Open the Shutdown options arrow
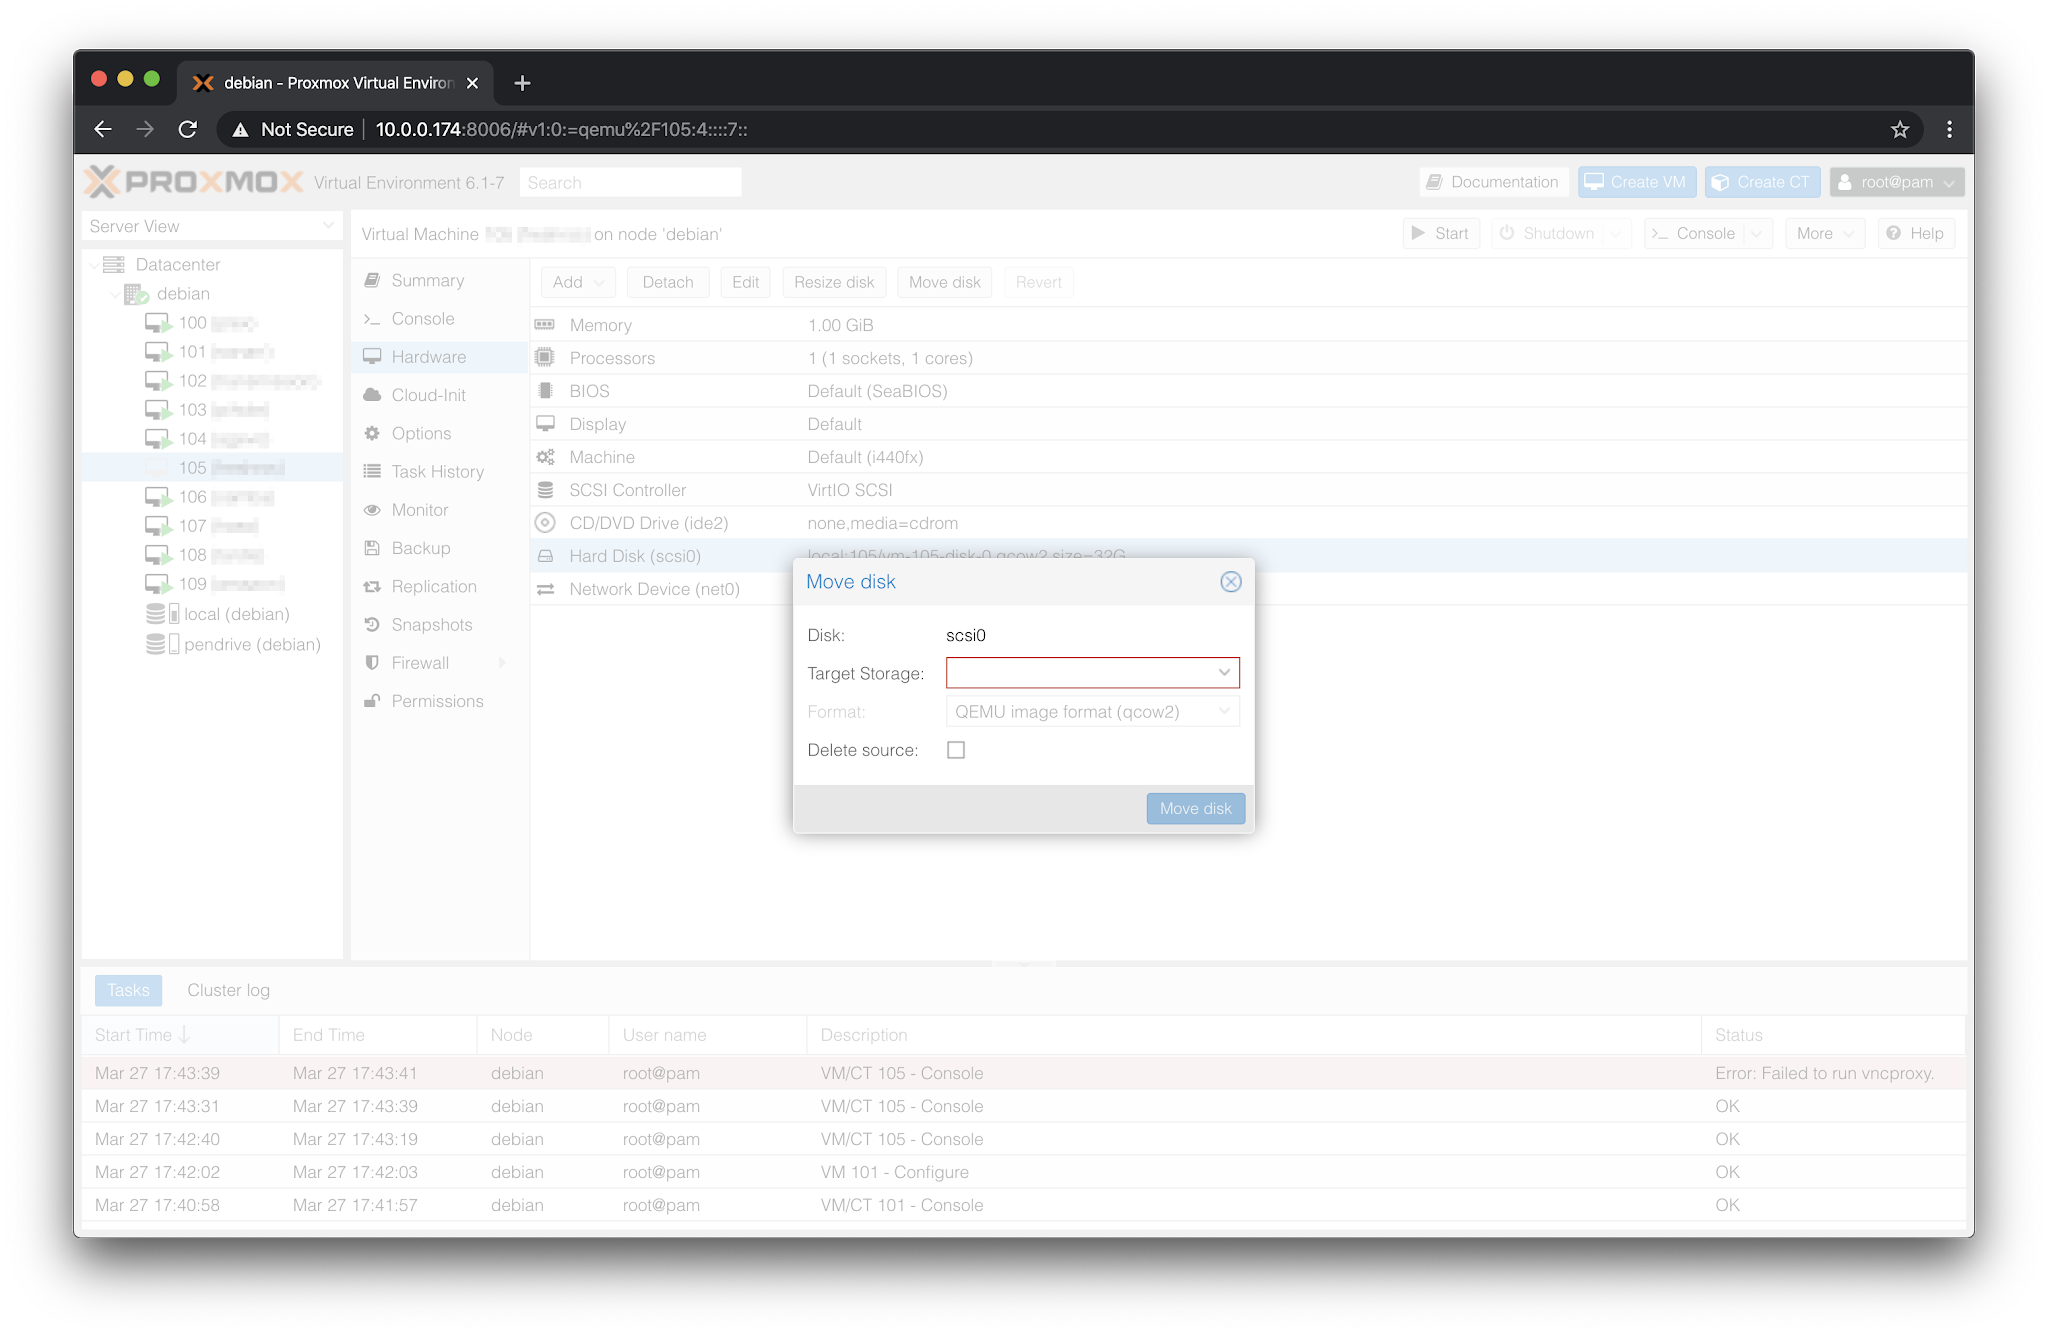The width and height of the screenshot is (2048, 1335). point(1614,233)
